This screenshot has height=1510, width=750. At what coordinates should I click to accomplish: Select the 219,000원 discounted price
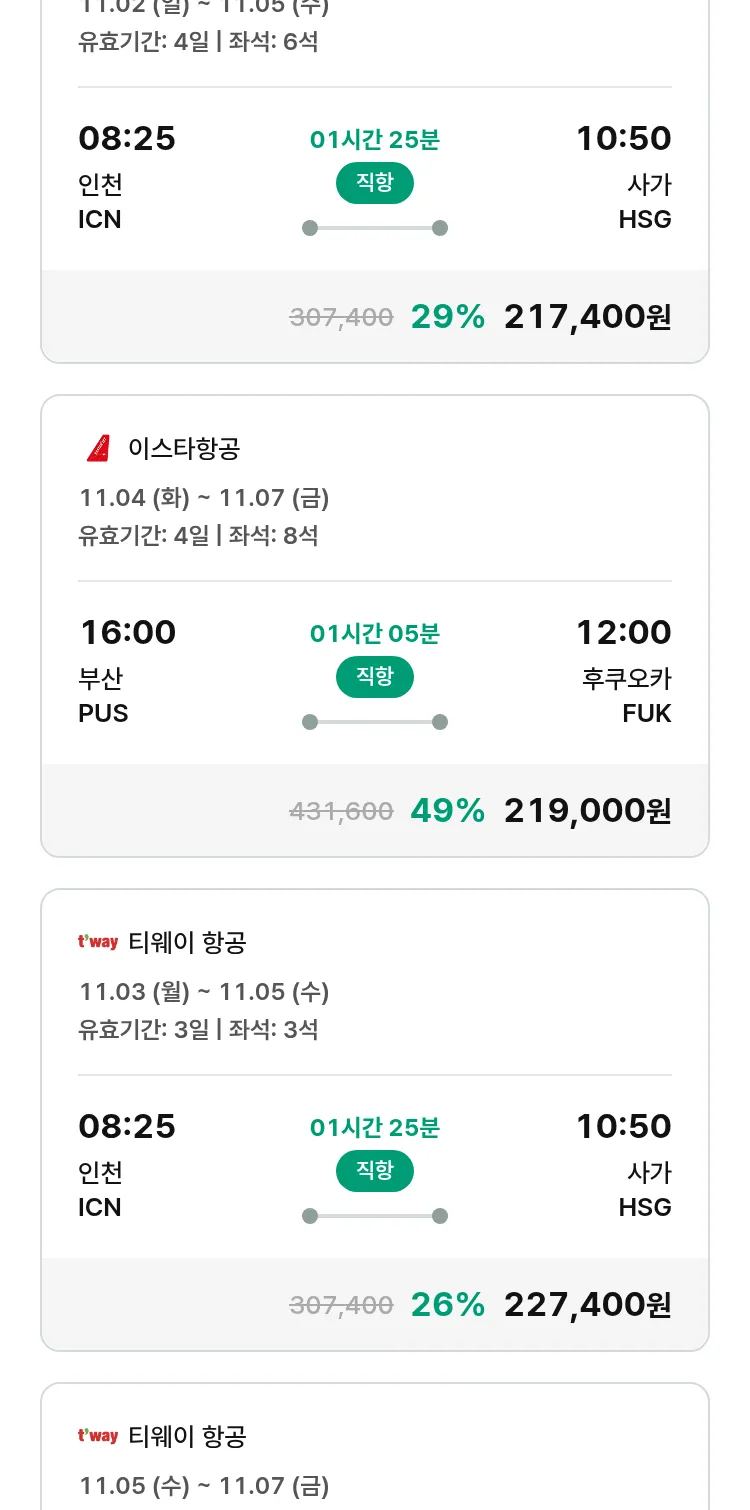click(587, 811)
